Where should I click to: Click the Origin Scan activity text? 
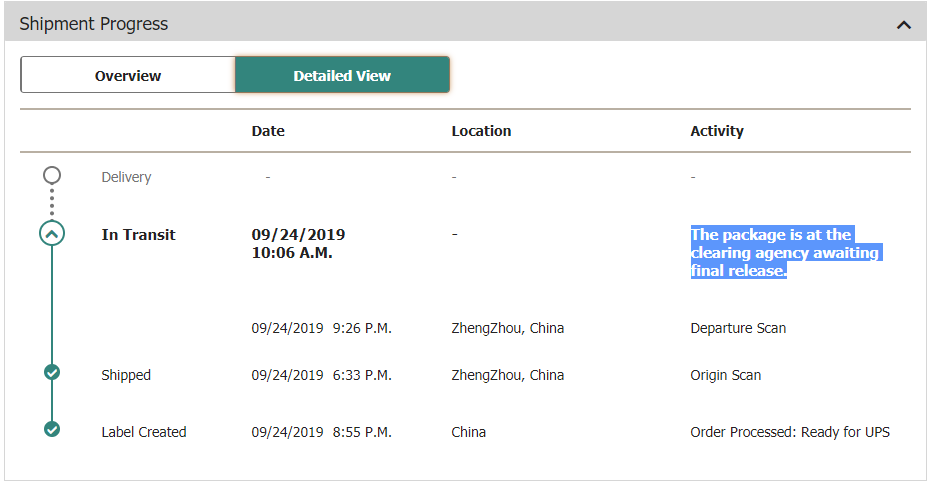(x=725, y=375)
